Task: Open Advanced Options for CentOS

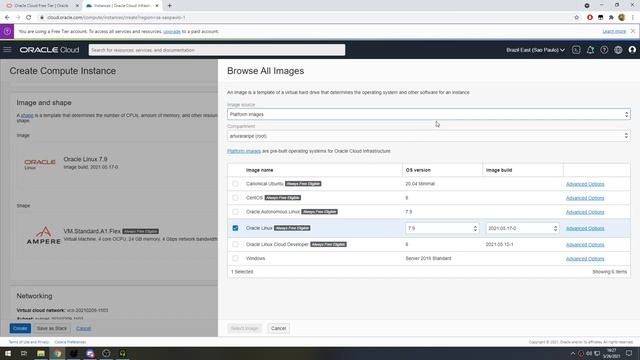Action: 585,198
